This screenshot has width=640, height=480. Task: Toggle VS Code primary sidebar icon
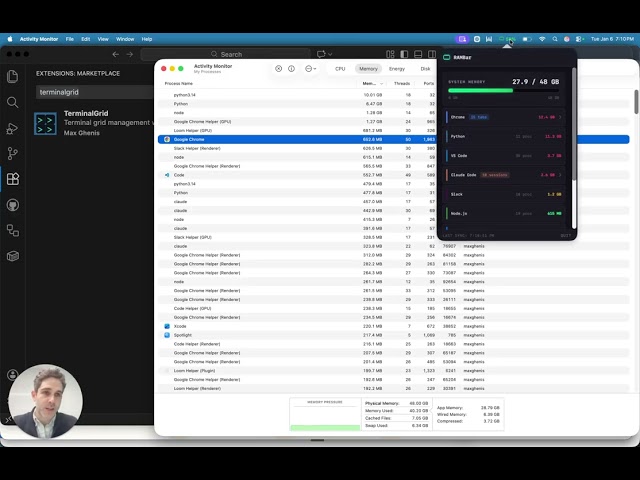404,54
